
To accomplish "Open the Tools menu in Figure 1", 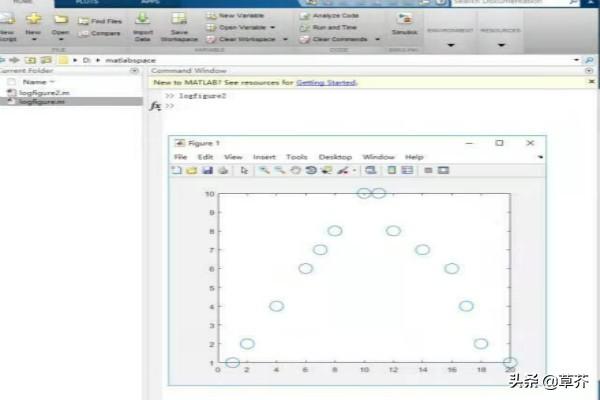I will pos(296,157).
